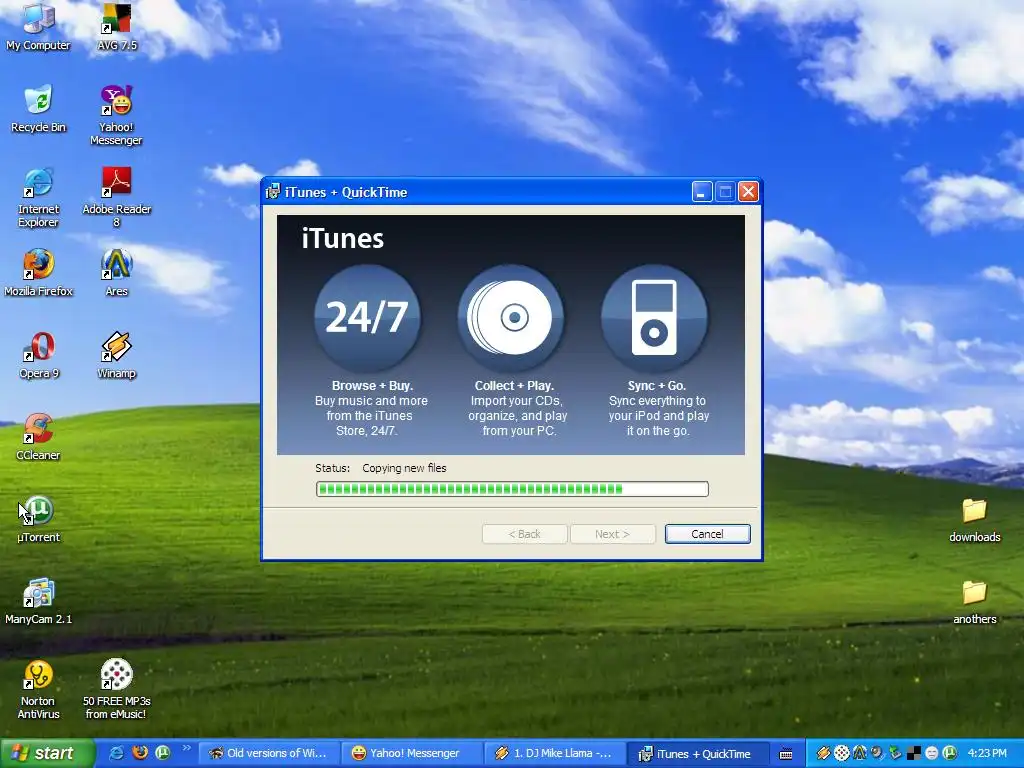Click iTunes + QuickTime taskbar button
This screenshot has width=1024, height=768.
click(697, 754)
